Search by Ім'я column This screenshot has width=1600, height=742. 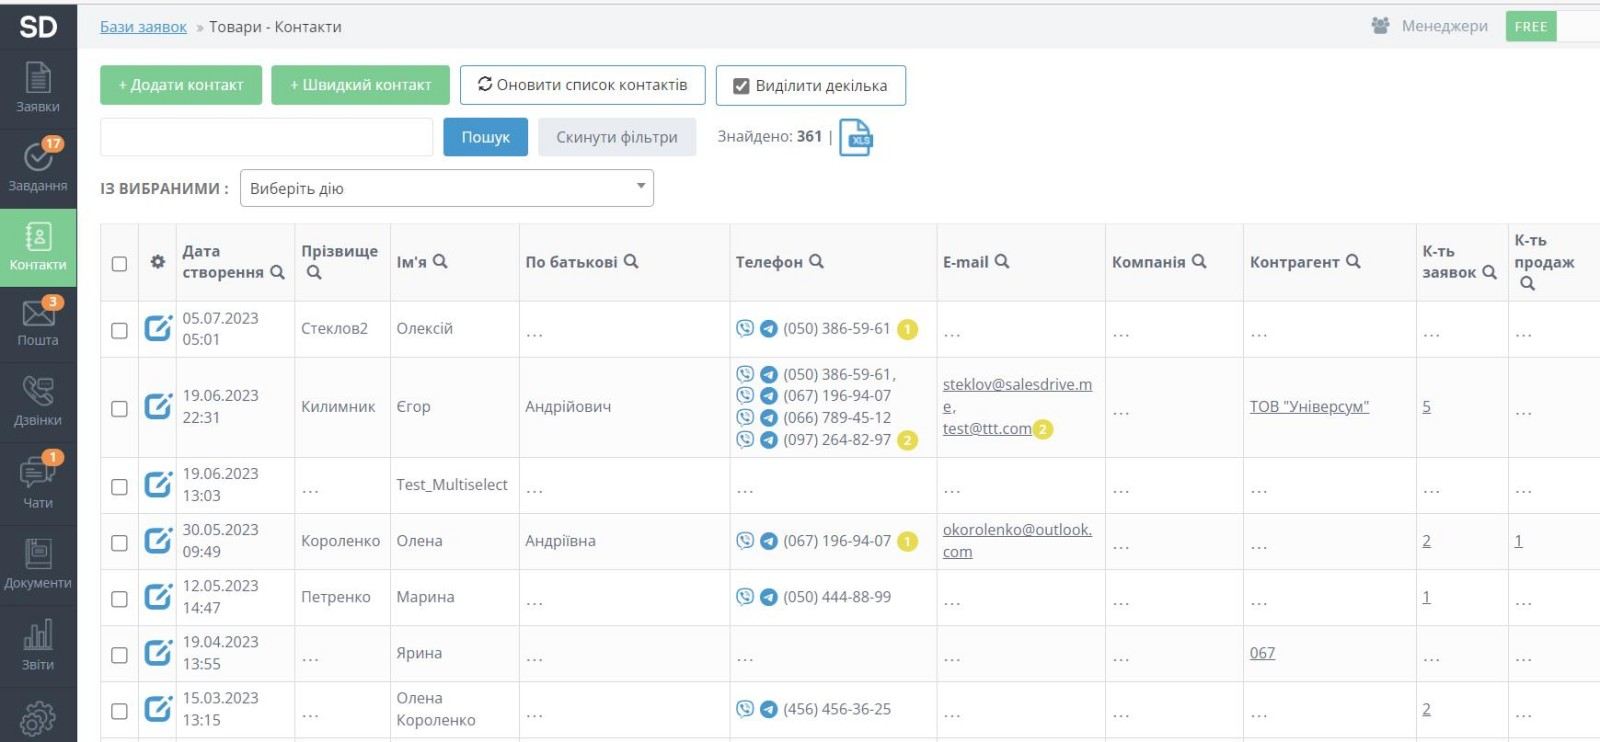[x=440, y=261]
